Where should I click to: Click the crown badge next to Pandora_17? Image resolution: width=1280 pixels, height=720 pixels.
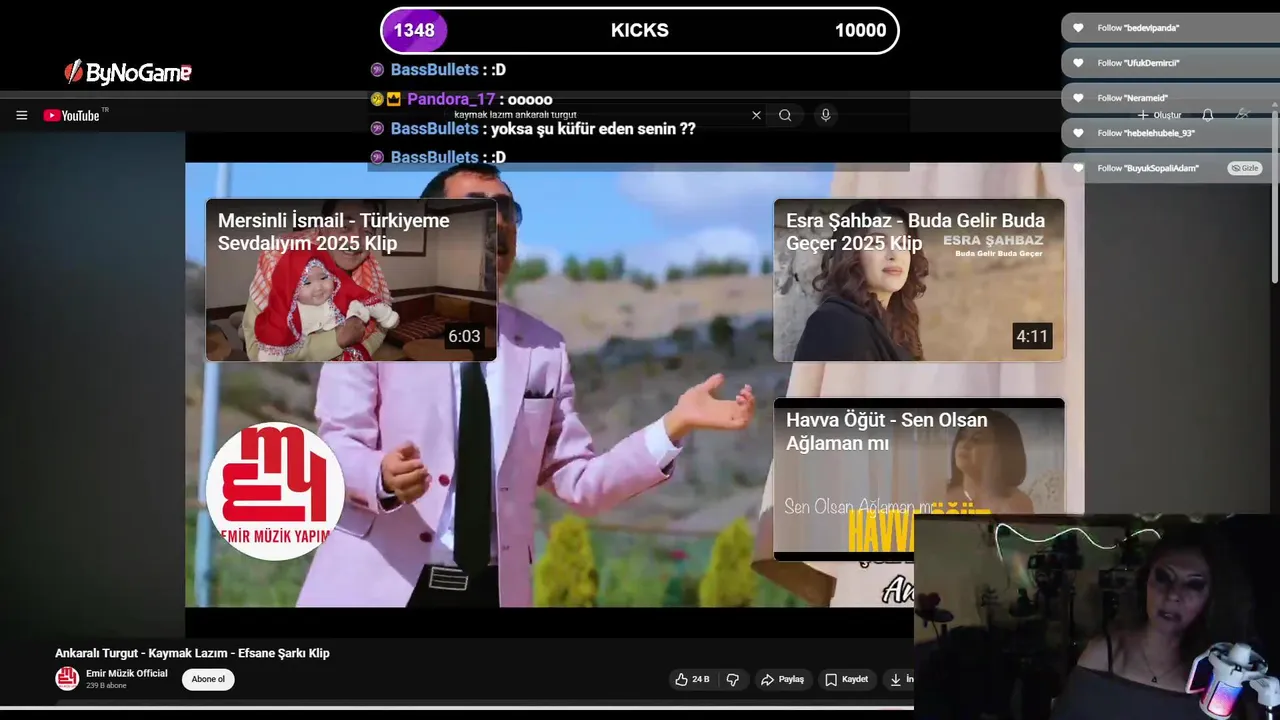point(393,99)
